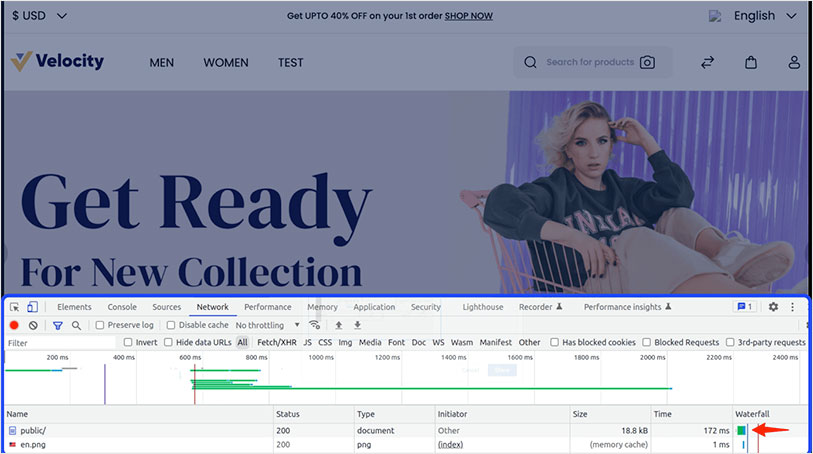Open the shopping bag cart icon
Viewport: 813px width, 454px height.
[751, 62]
